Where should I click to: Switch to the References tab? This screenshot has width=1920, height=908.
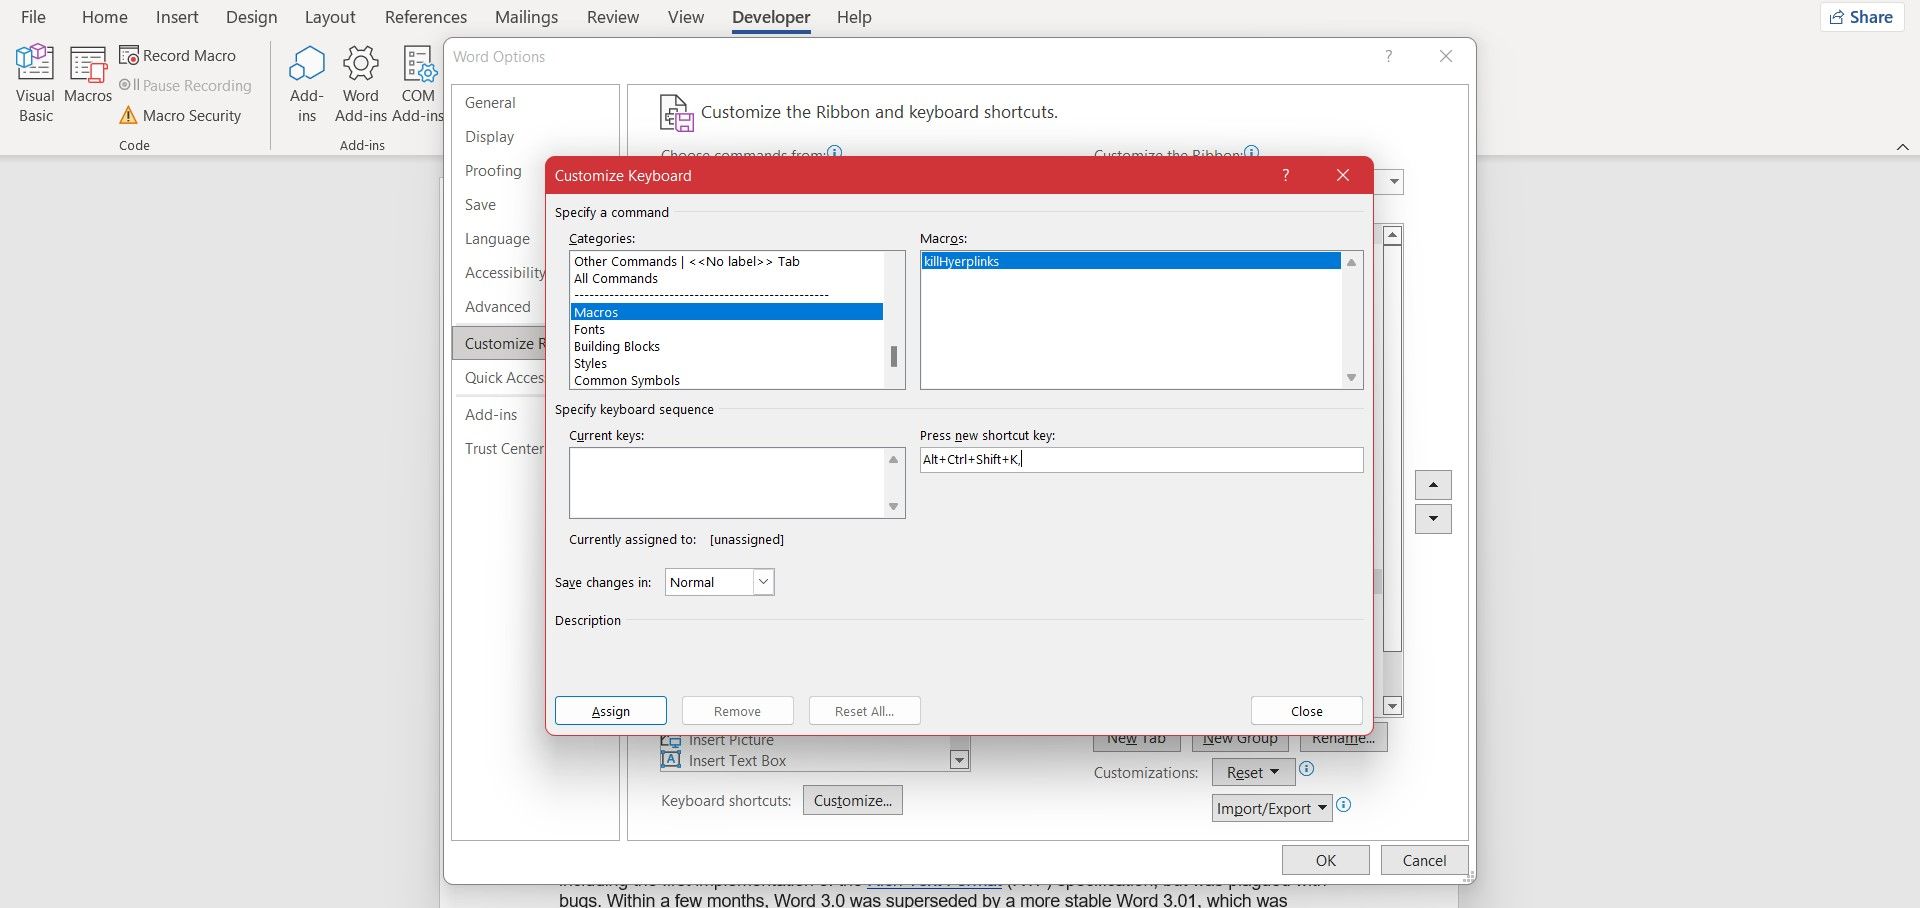[426, 17]
